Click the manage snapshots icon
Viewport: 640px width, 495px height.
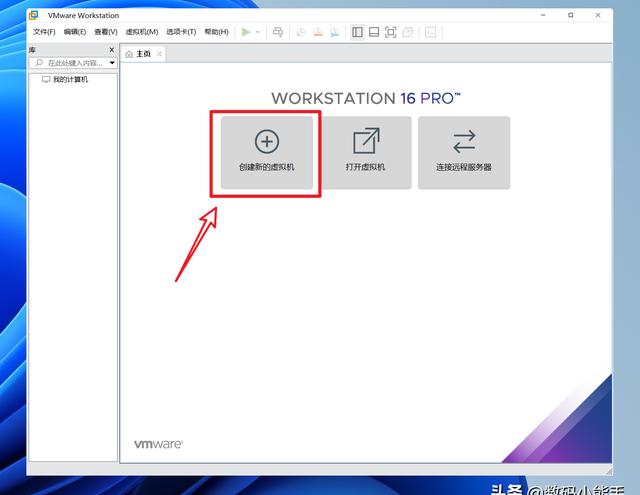click(335, 32)
